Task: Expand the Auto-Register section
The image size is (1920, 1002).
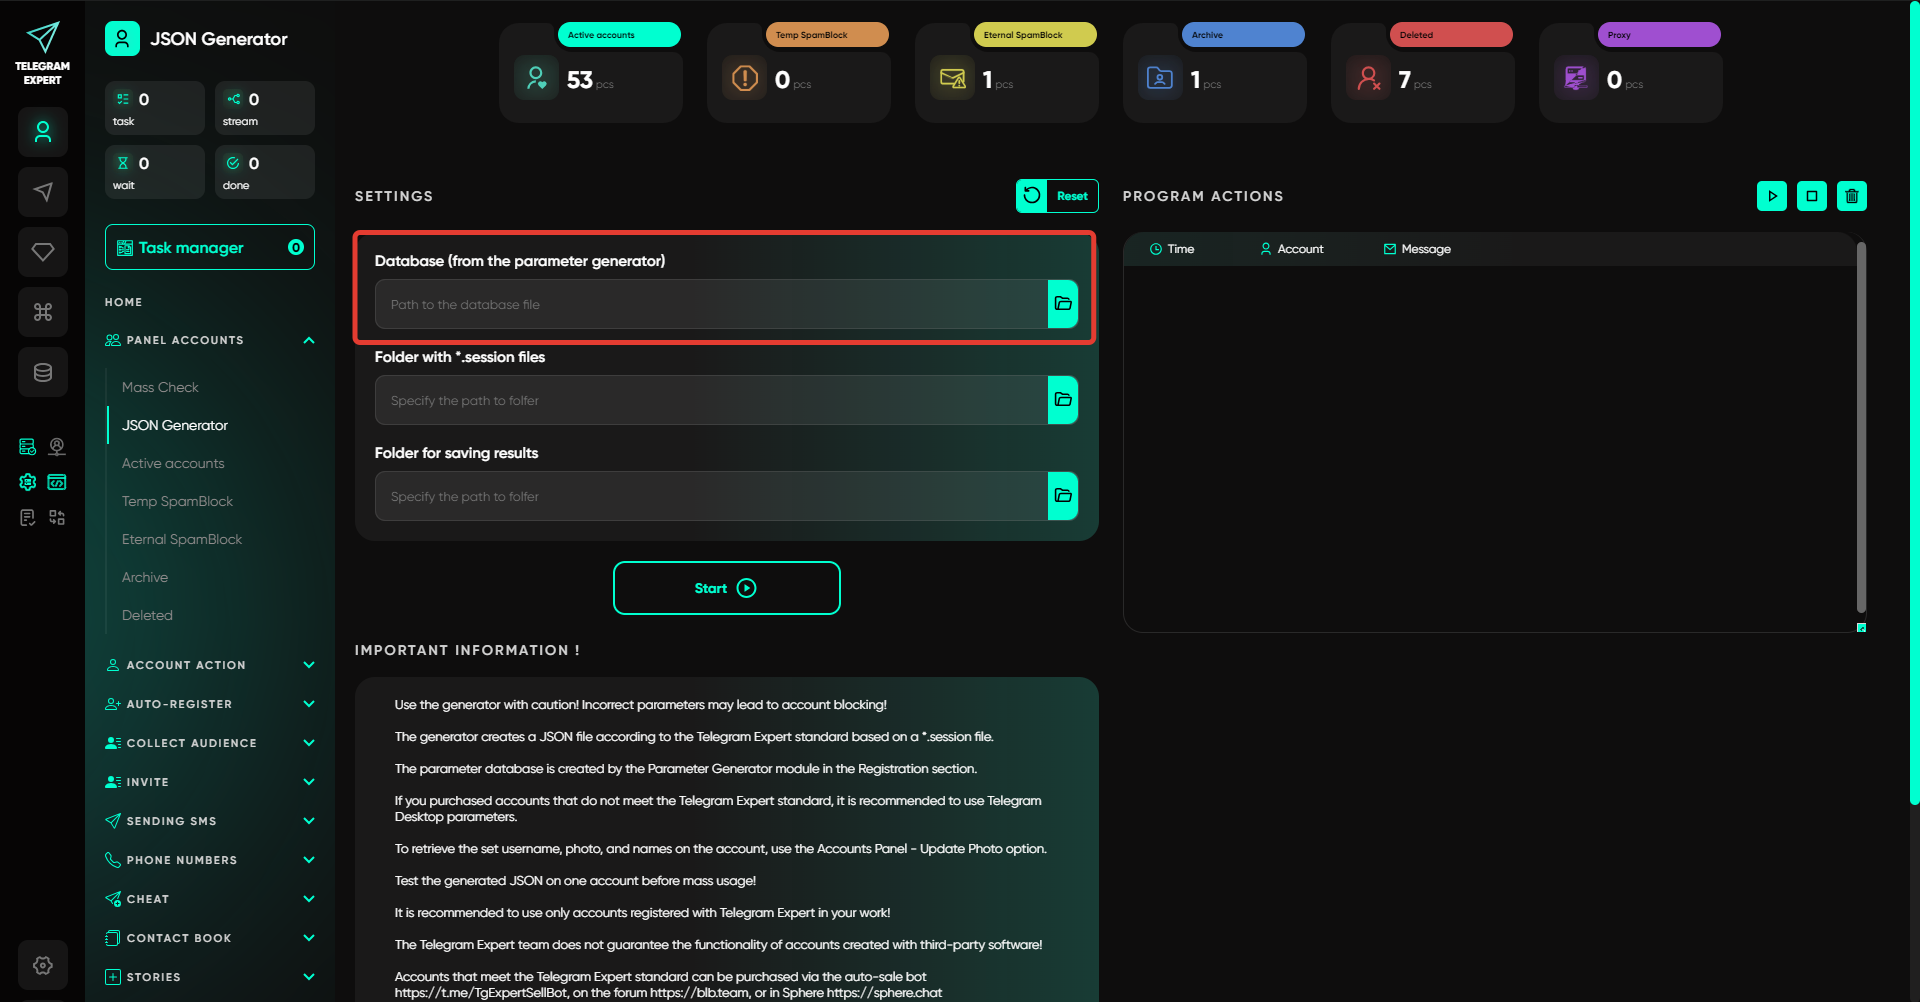Action: 309,704
